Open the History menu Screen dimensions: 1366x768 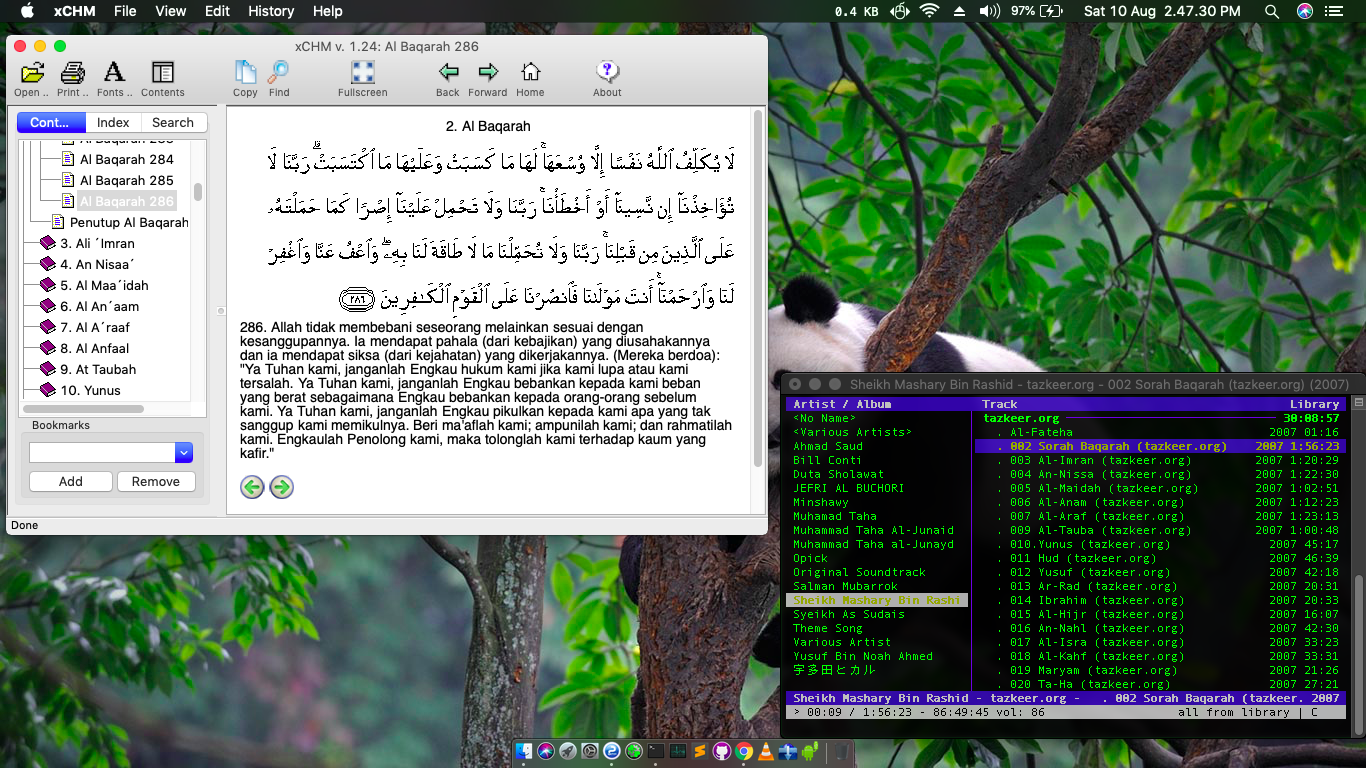tap(271, 11)
